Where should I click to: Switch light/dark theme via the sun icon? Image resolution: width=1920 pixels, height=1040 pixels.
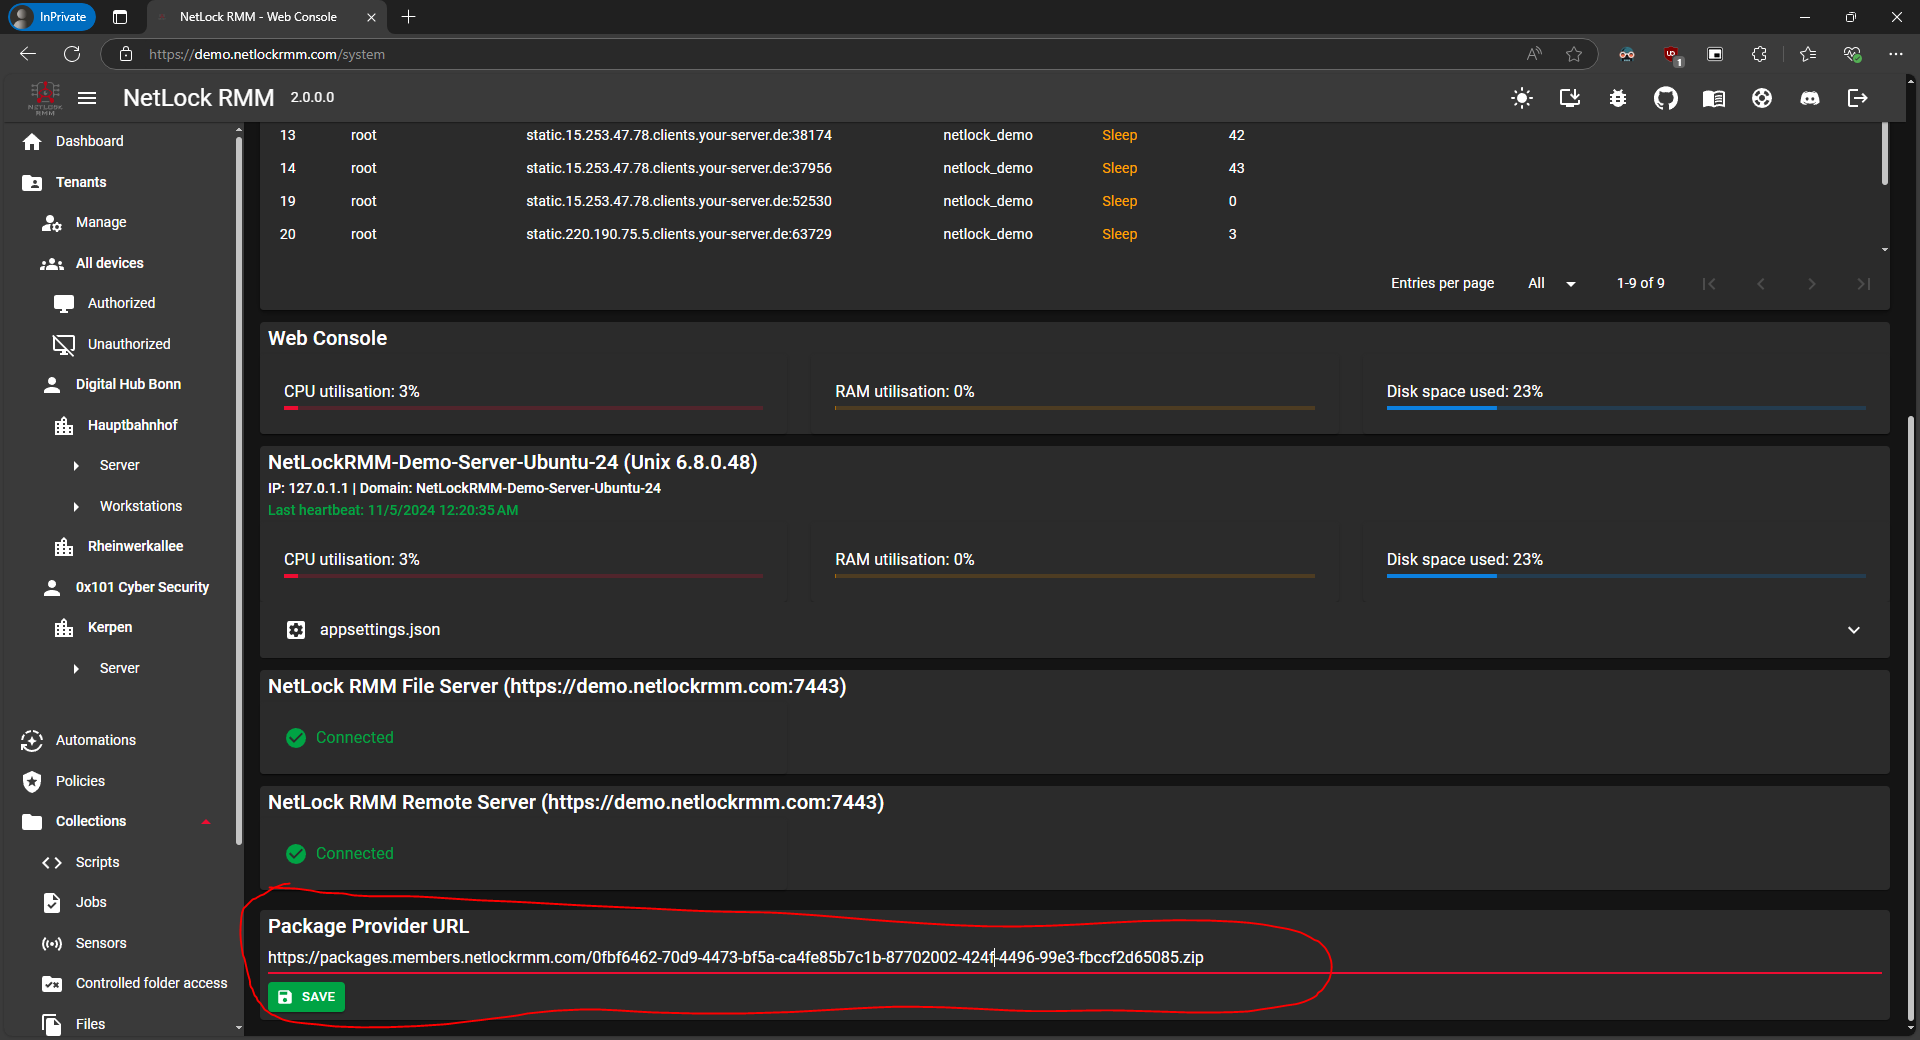click(x=1522, y=98)
